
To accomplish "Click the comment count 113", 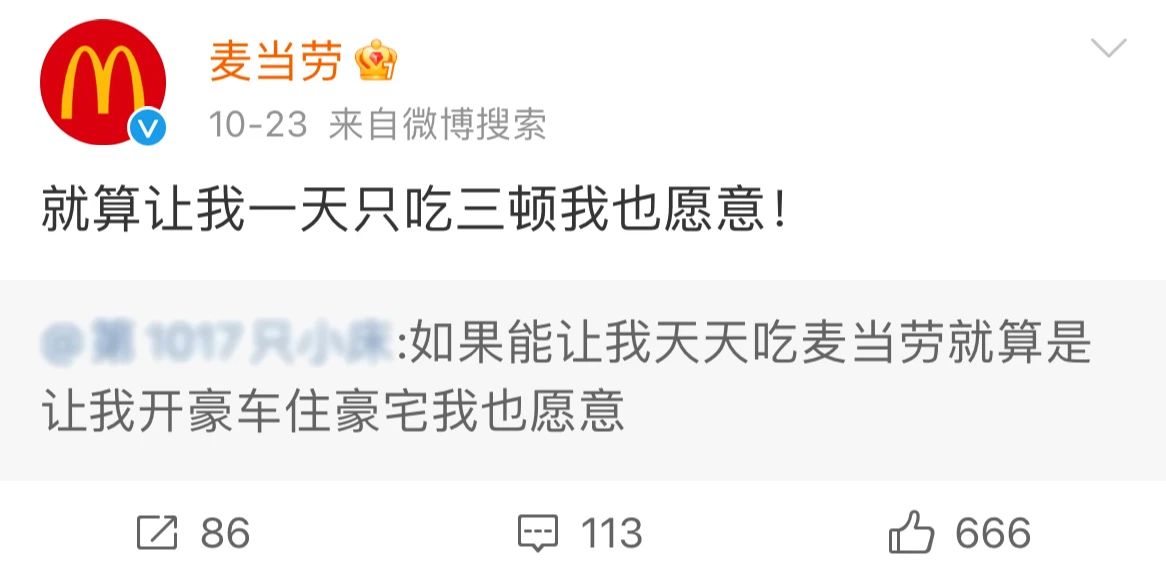I will [x=611, y=533].
